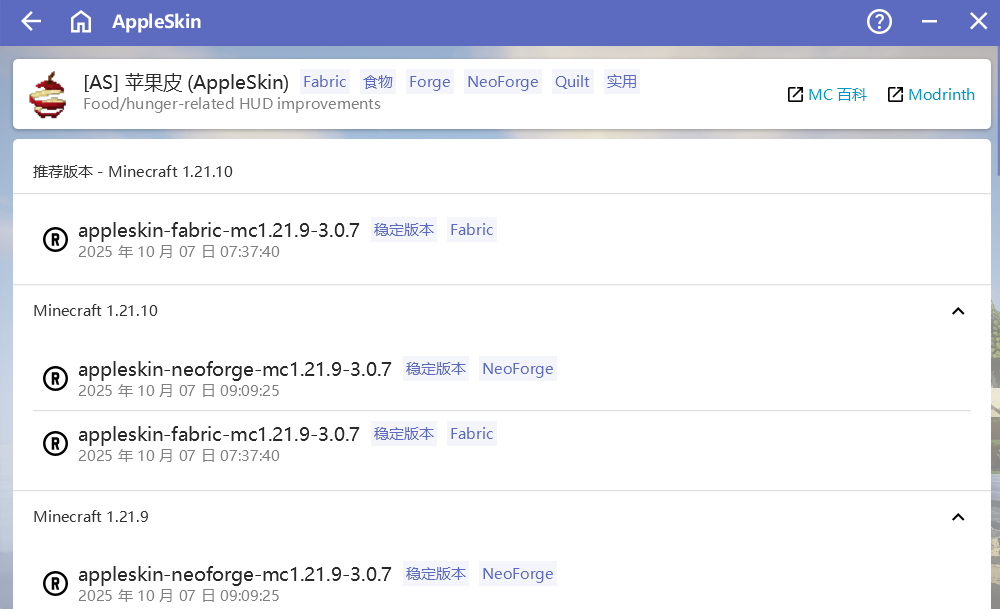Open help with question mark icon
This screenshot has width=1000, height=609.
(x=879, y=22)
